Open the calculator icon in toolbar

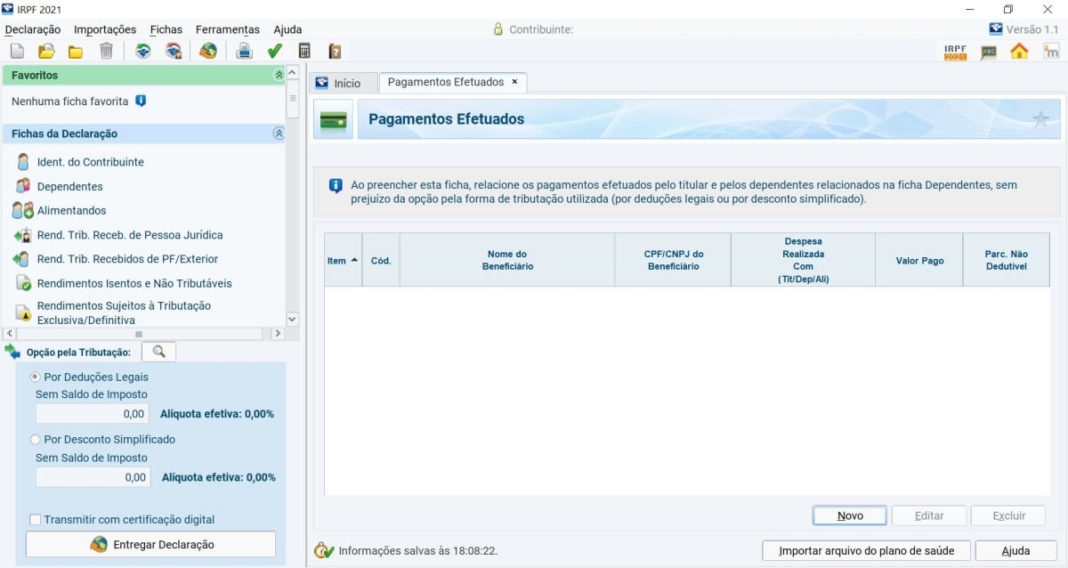point(304,51)
